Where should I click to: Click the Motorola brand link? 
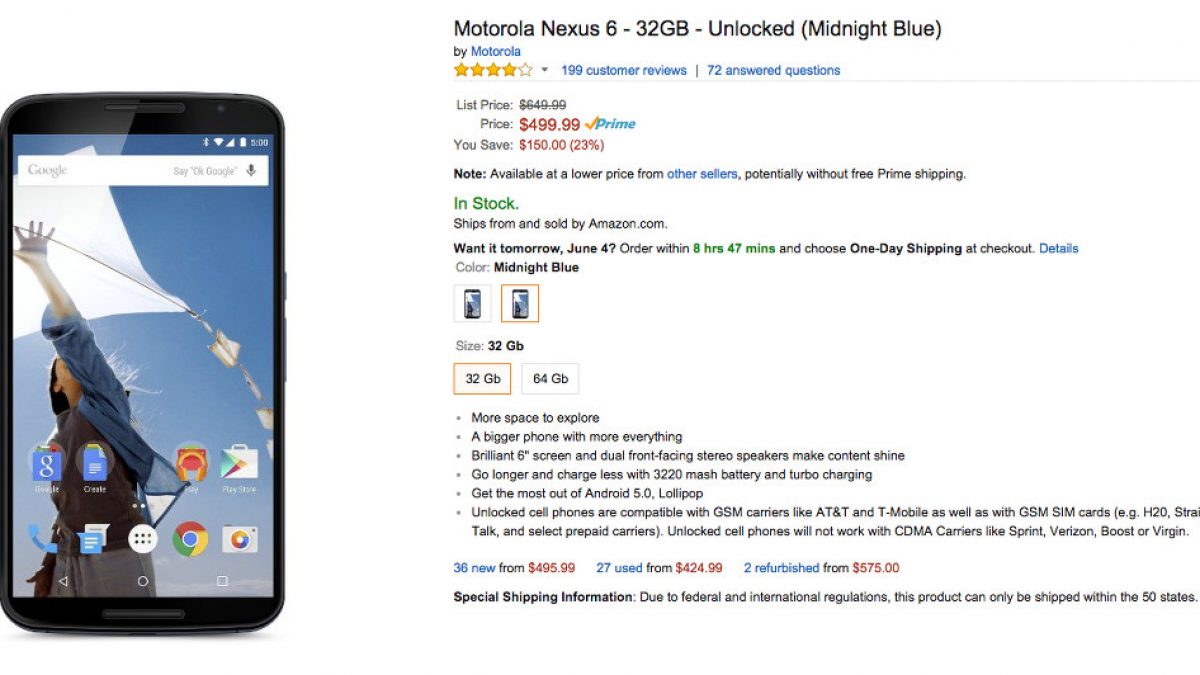pyautogui.click(x=495, y=51)
